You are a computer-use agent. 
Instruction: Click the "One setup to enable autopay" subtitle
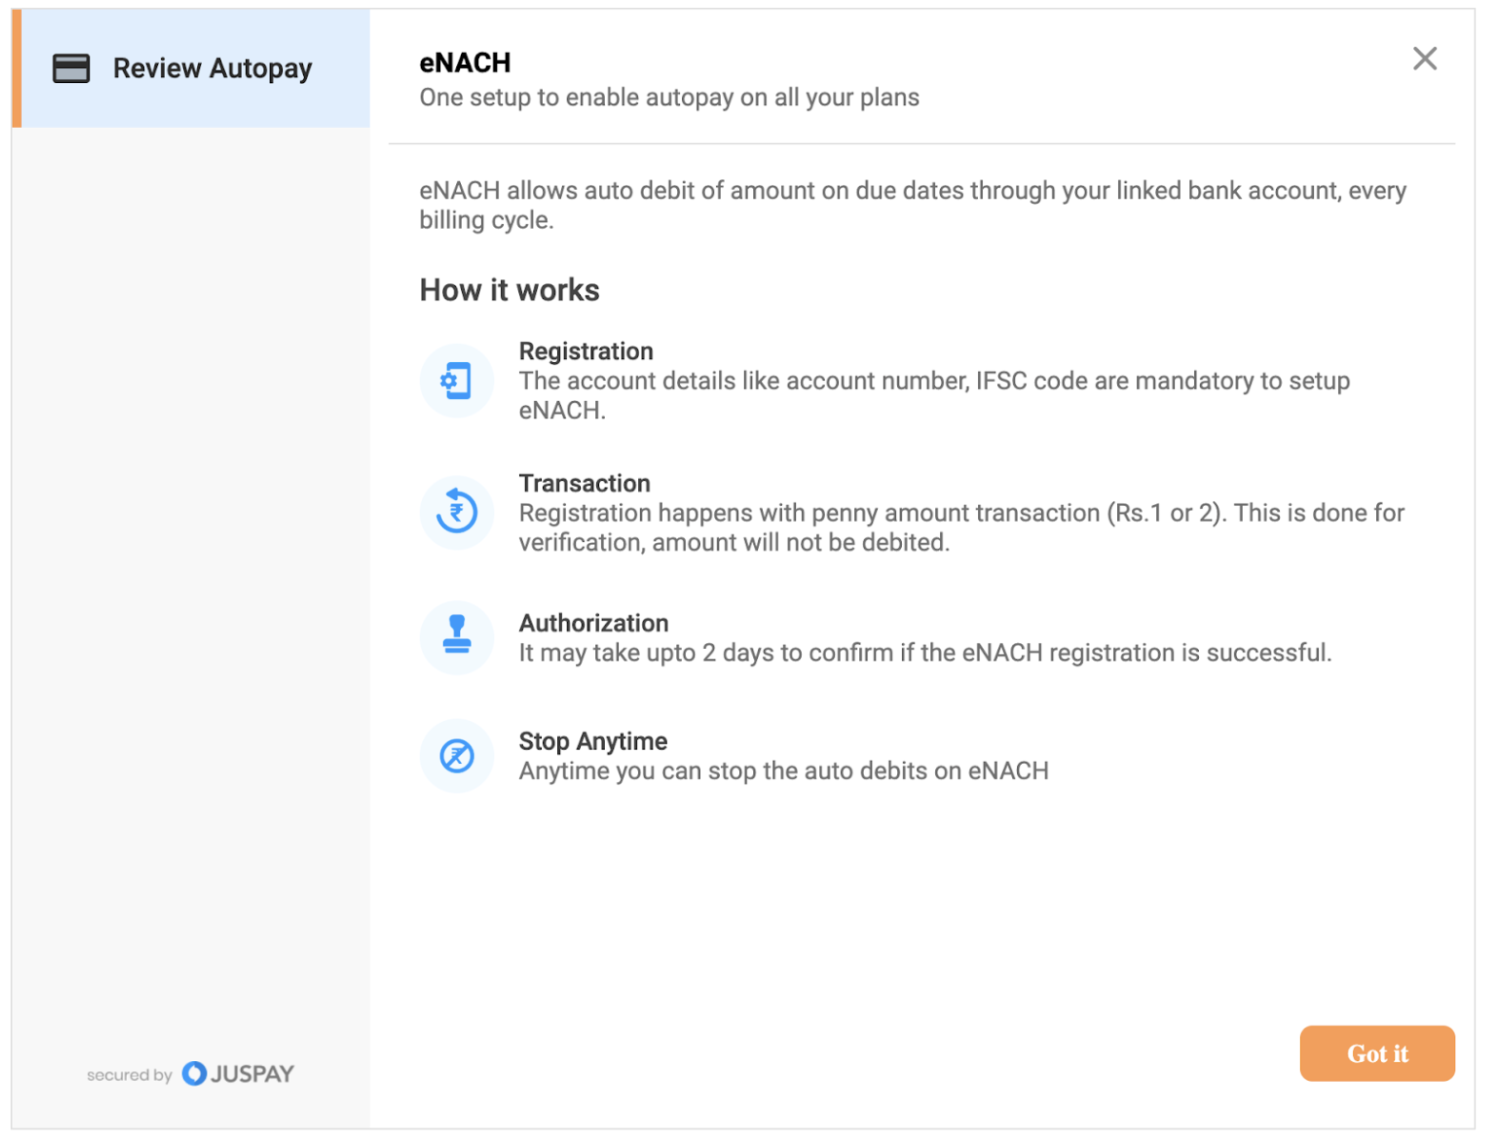[669, 98]
